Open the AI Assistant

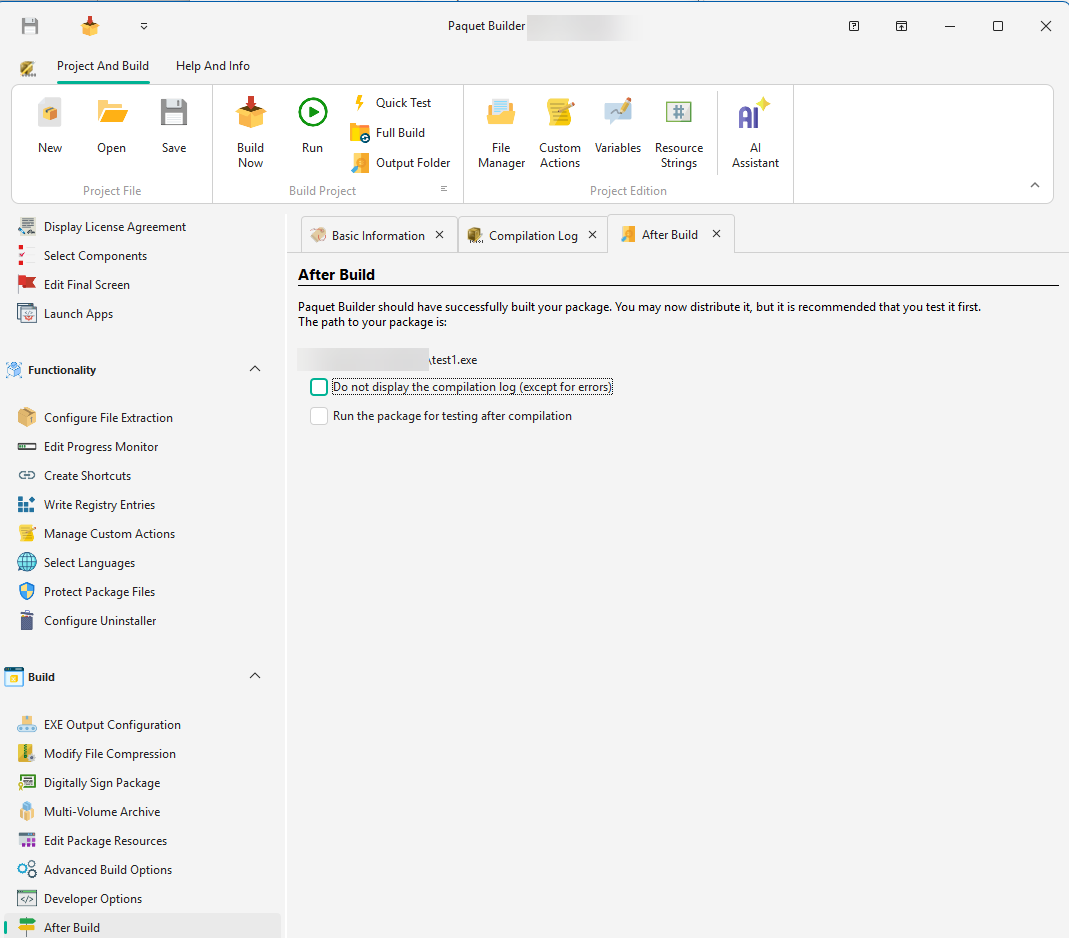[754, 130]
